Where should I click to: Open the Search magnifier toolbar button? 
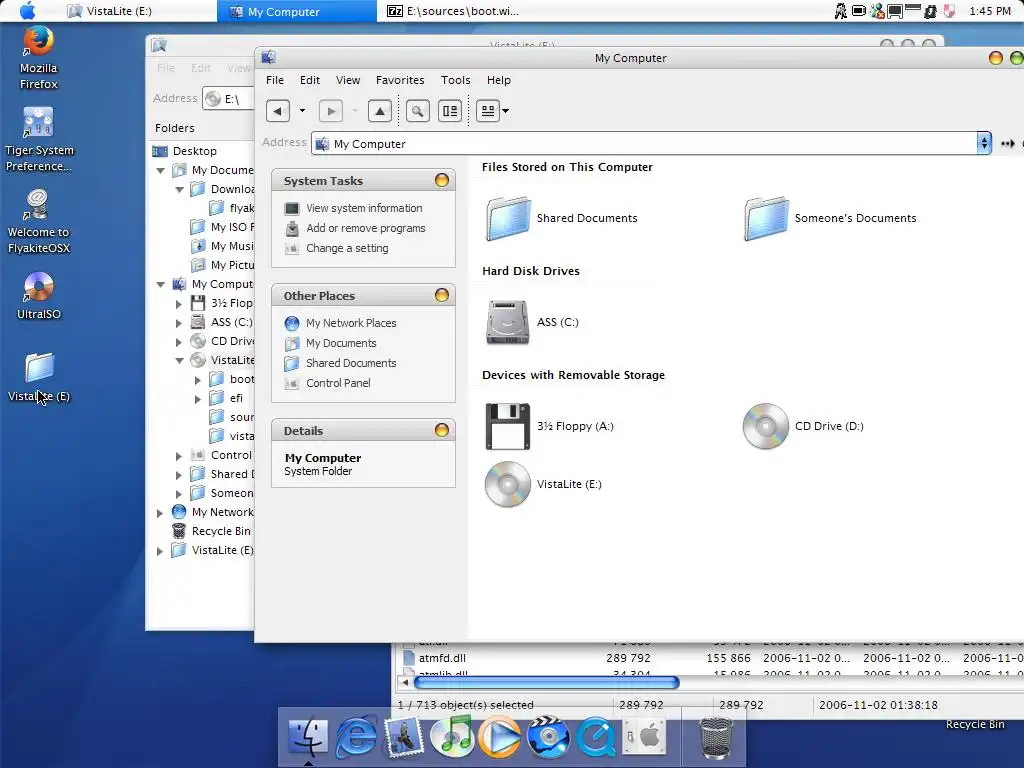pyautogui.click(x=418, y=111)
